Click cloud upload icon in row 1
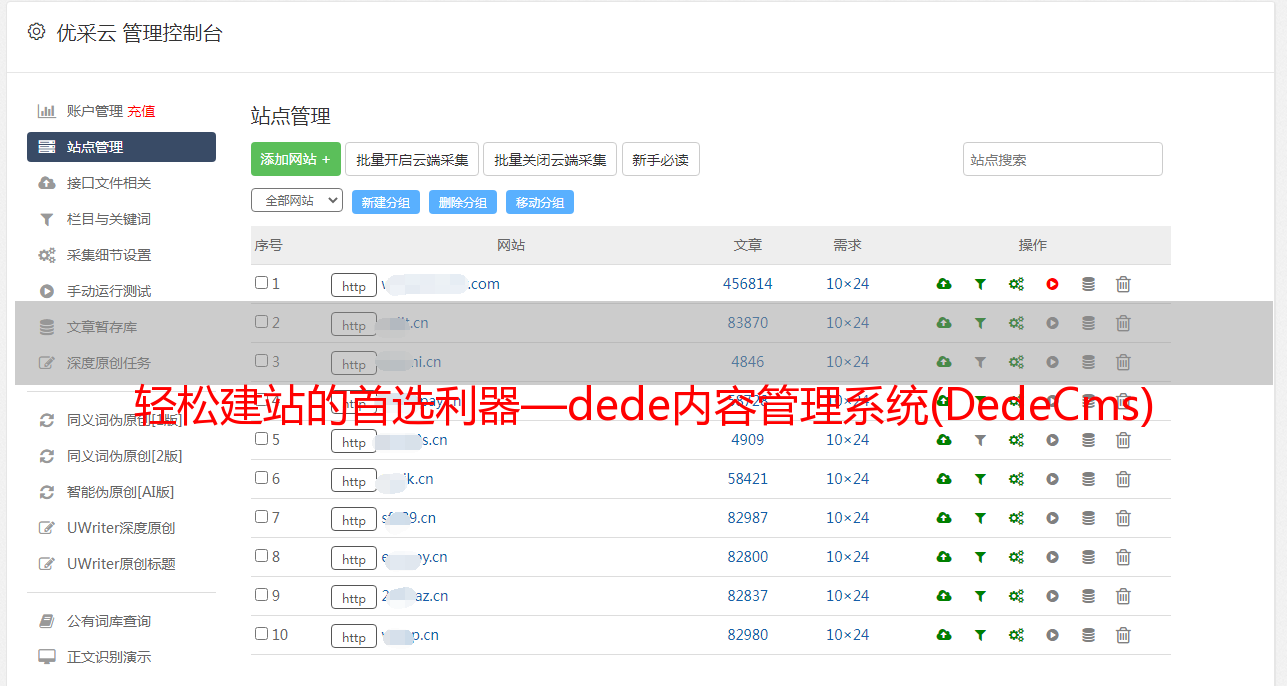1287x686 pixels. 944,284
